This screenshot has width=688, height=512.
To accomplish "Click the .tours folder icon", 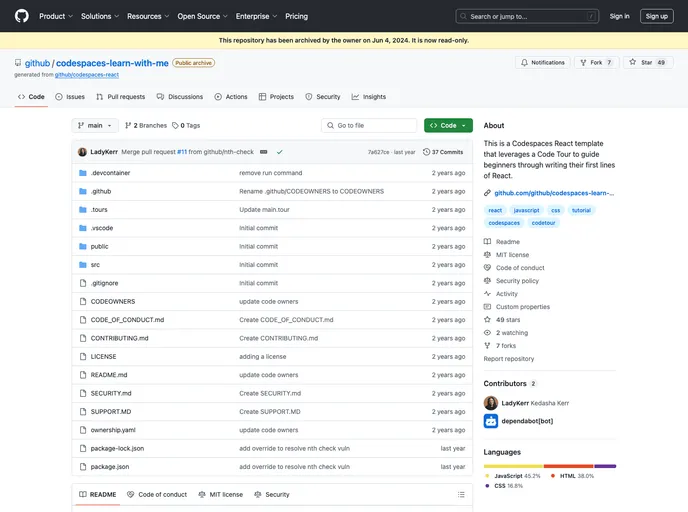I will [82, 210].
